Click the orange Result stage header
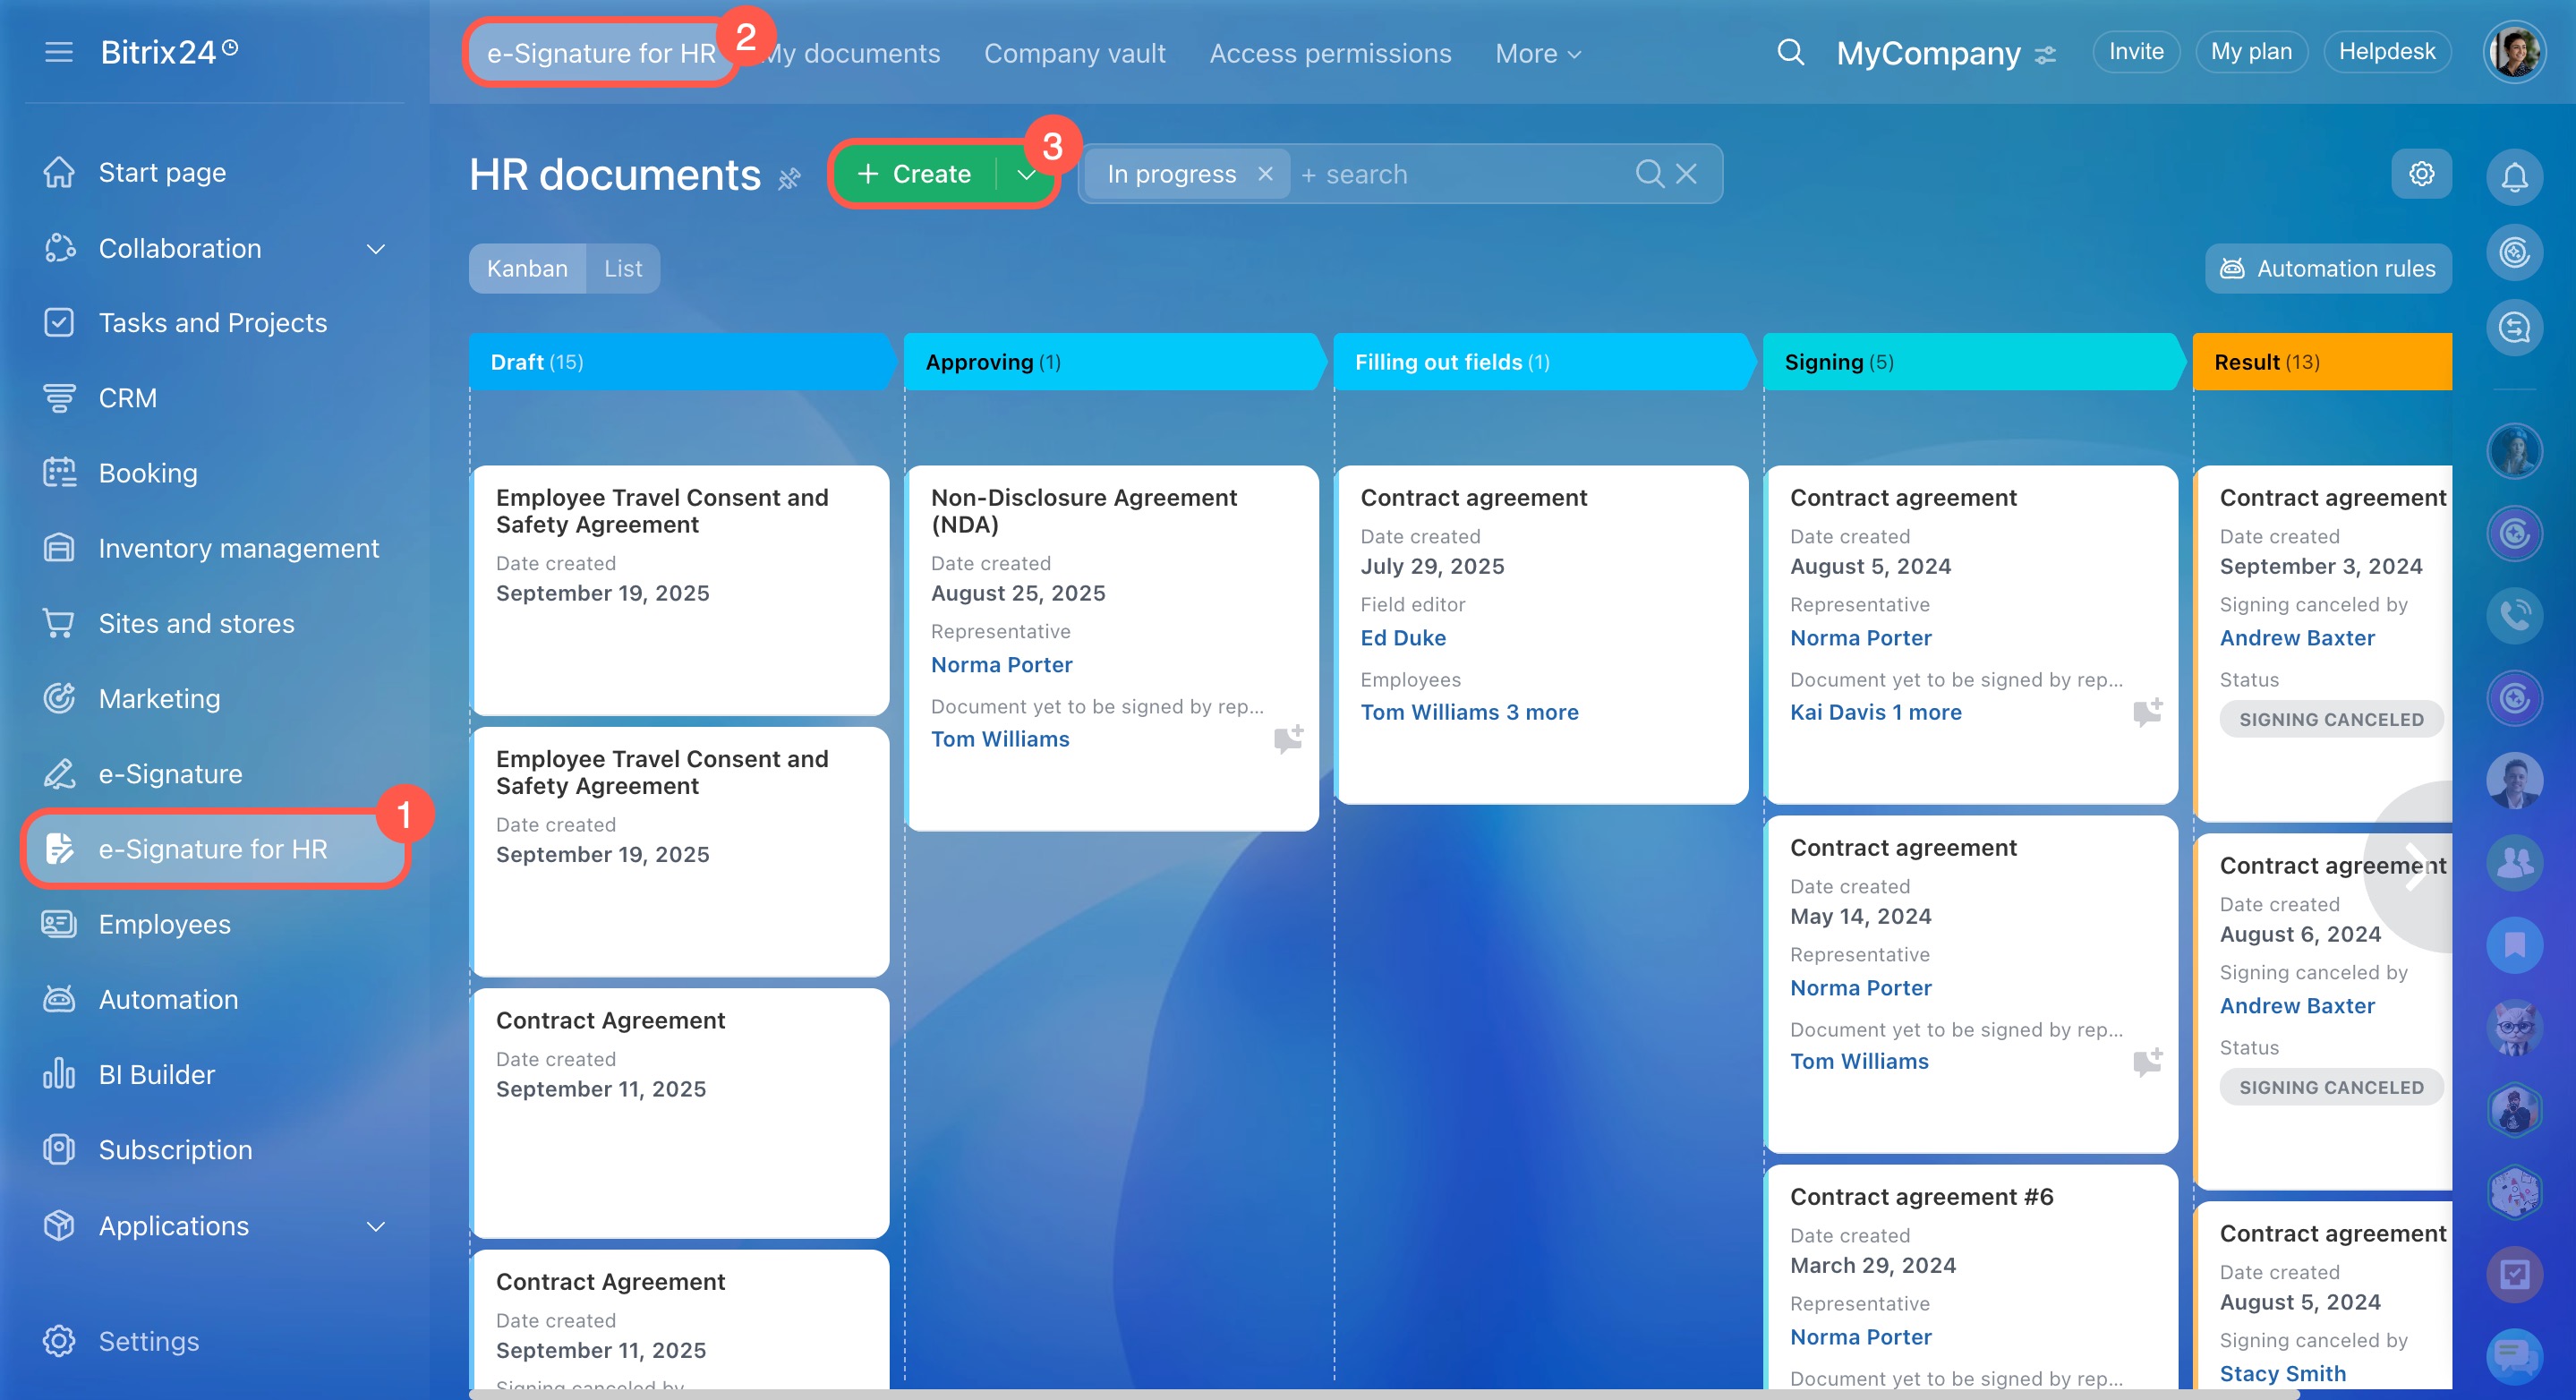The image size is (2576, 1400). coord(2322,362)
